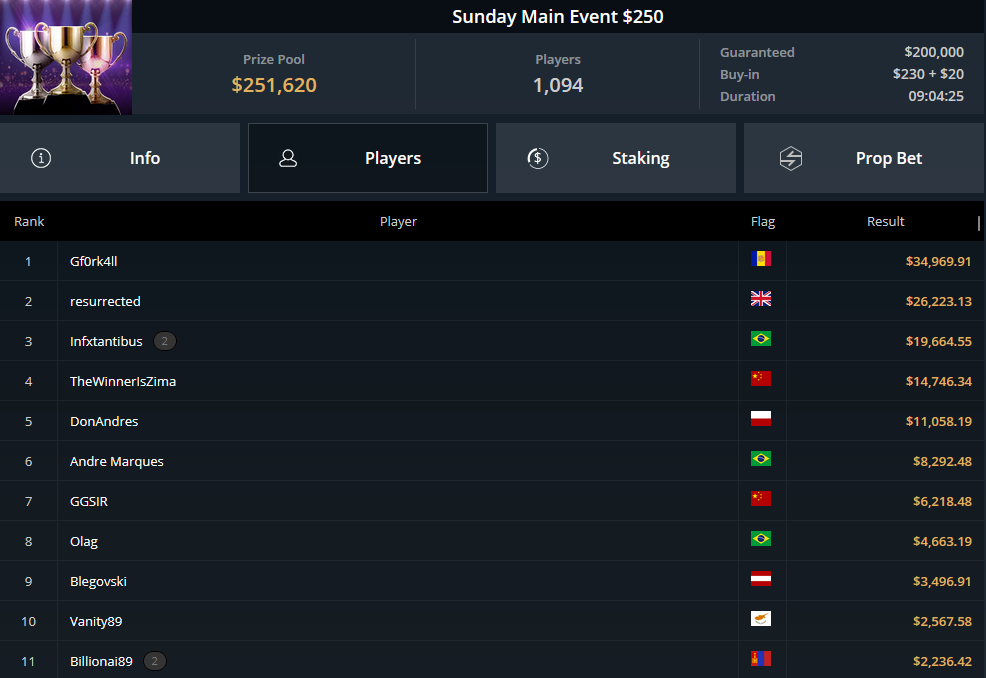986x678 pixels.
Task: Select player TheWinnerIsZima in the list
Action: pyautogui.click(x=123, y=381)
